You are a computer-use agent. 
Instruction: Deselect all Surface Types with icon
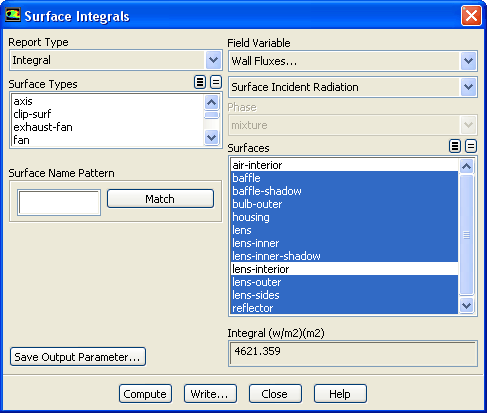(x=216, y=82)
